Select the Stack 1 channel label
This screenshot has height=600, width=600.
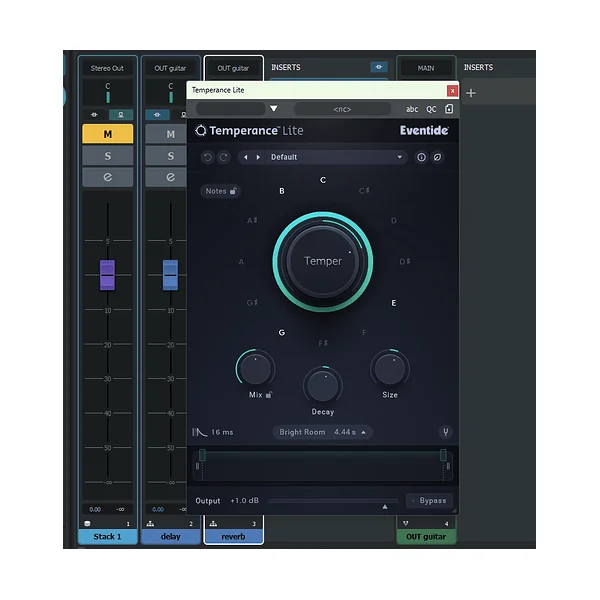[x=108, y=536]
